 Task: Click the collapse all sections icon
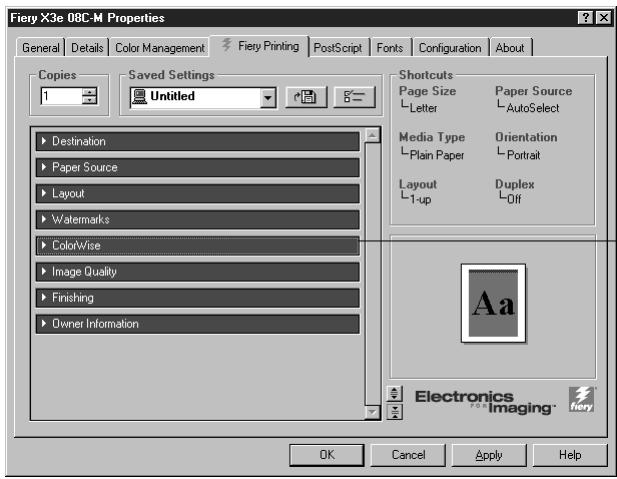[x=394, y=411]
